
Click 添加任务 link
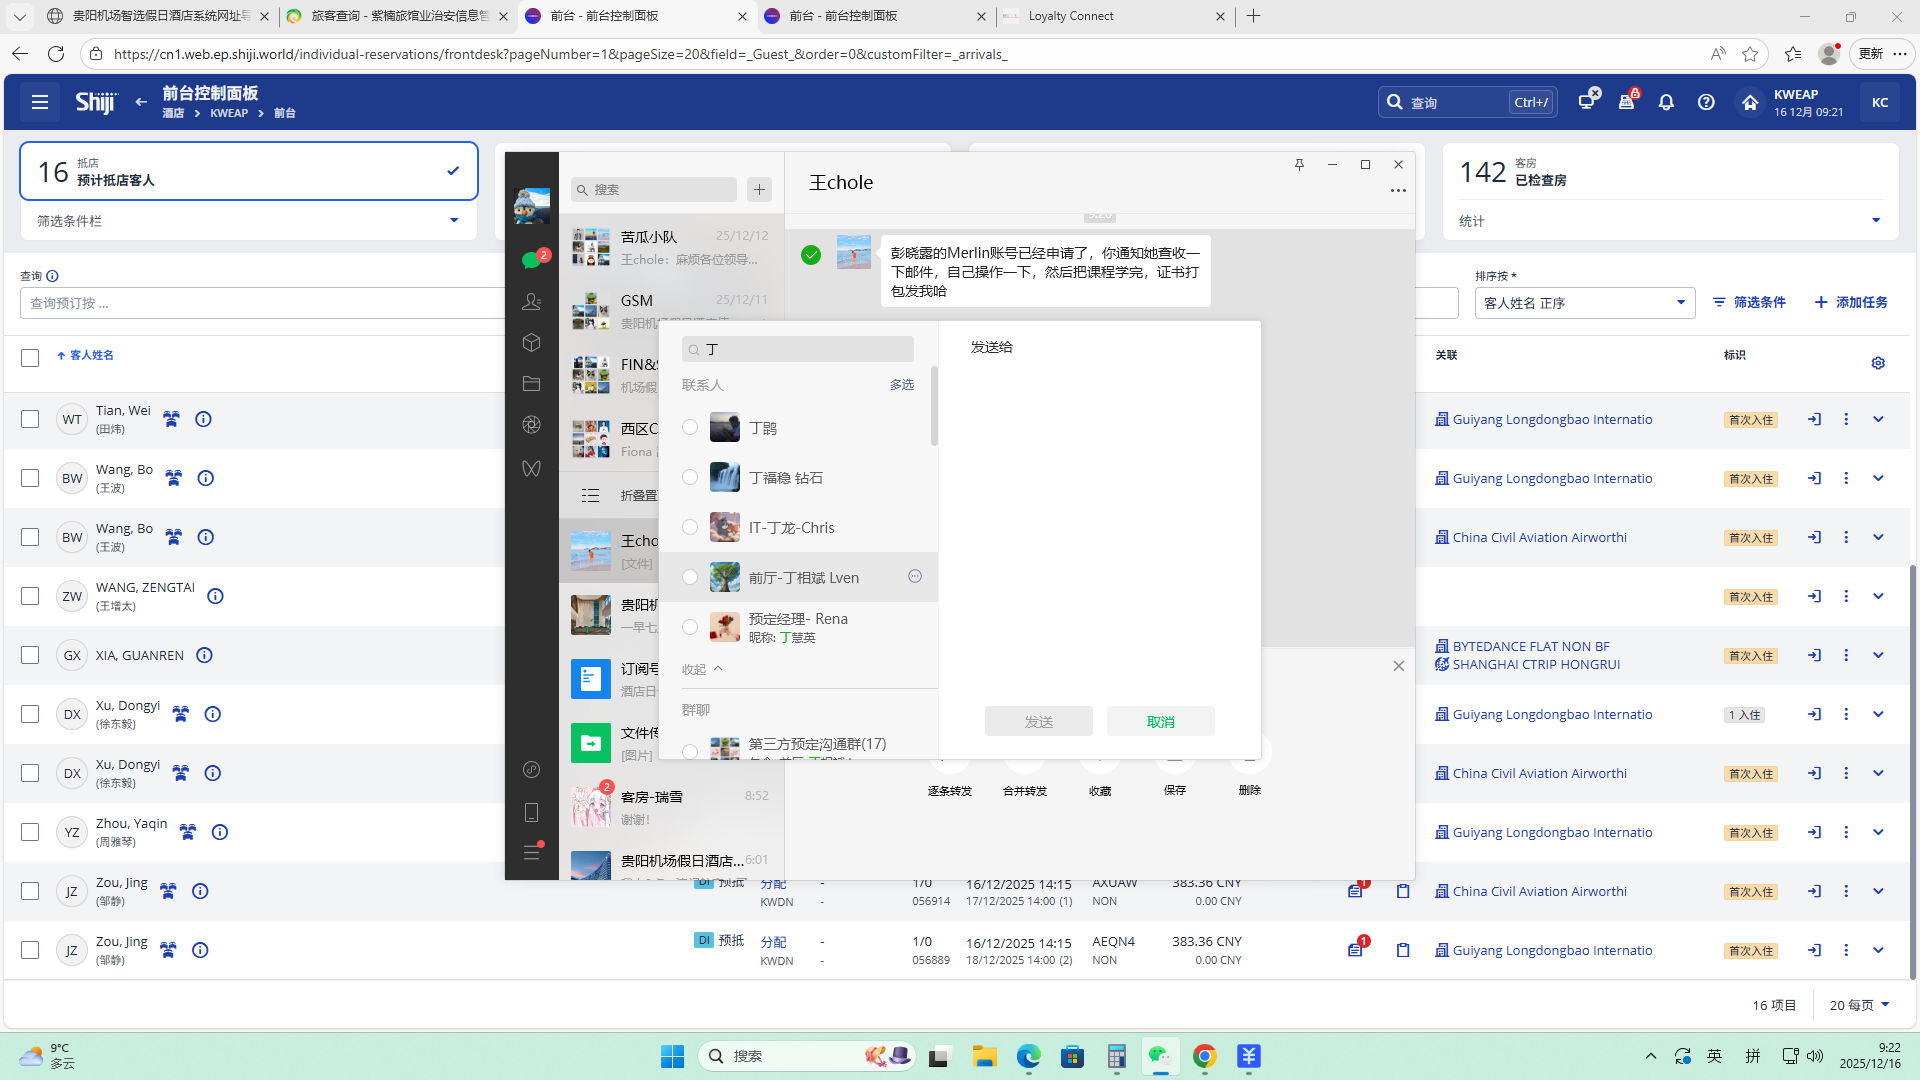(1851, 302)
